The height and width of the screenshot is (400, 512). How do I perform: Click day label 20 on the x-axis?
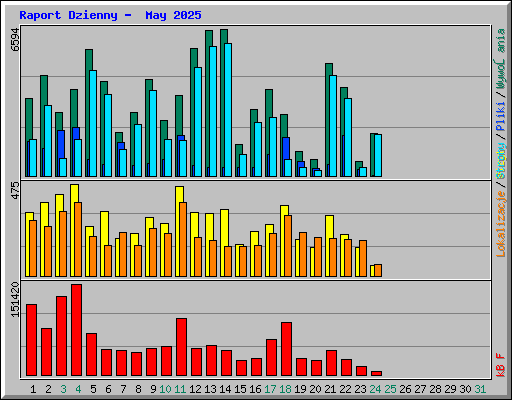pyautogui.click(x=315, y=389)
